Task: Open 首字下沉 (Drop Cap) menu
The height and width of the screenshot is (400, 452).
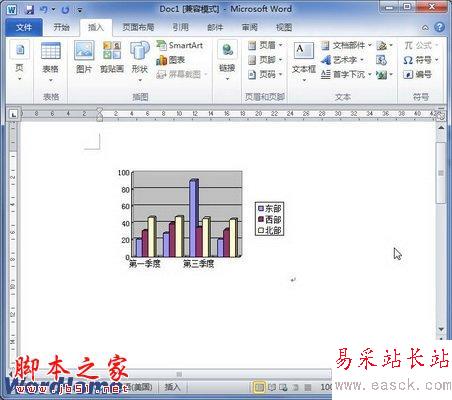Action: [346, 74]
